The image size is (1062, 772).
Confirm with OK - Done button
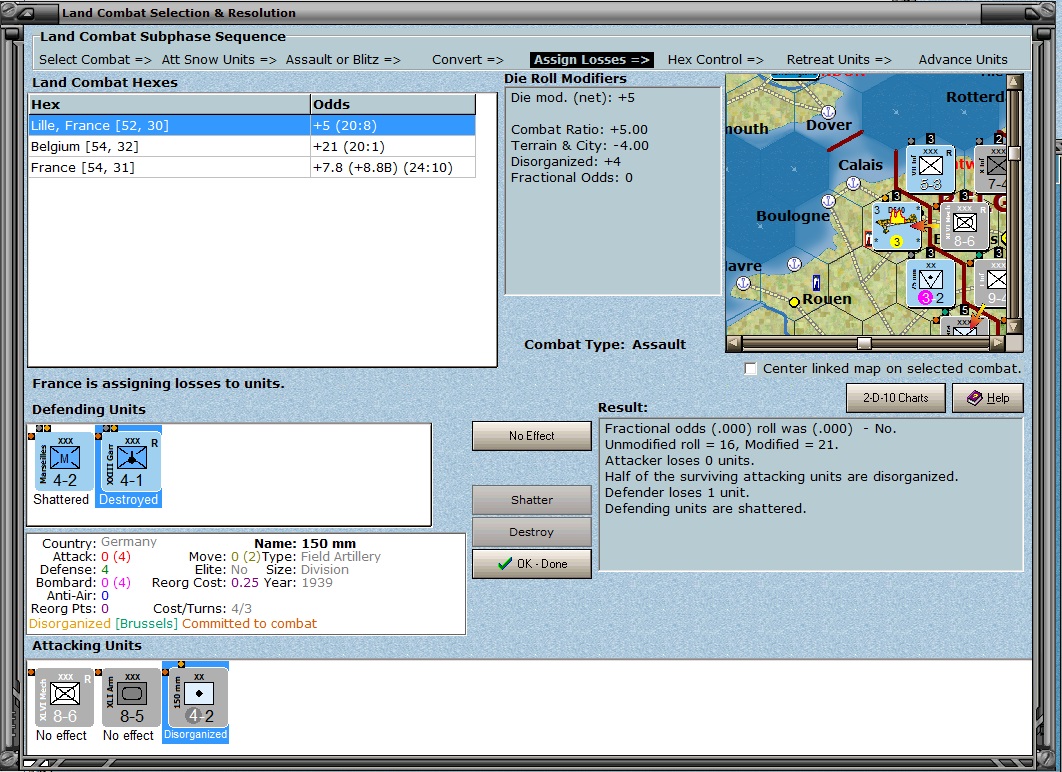point(532,564)
